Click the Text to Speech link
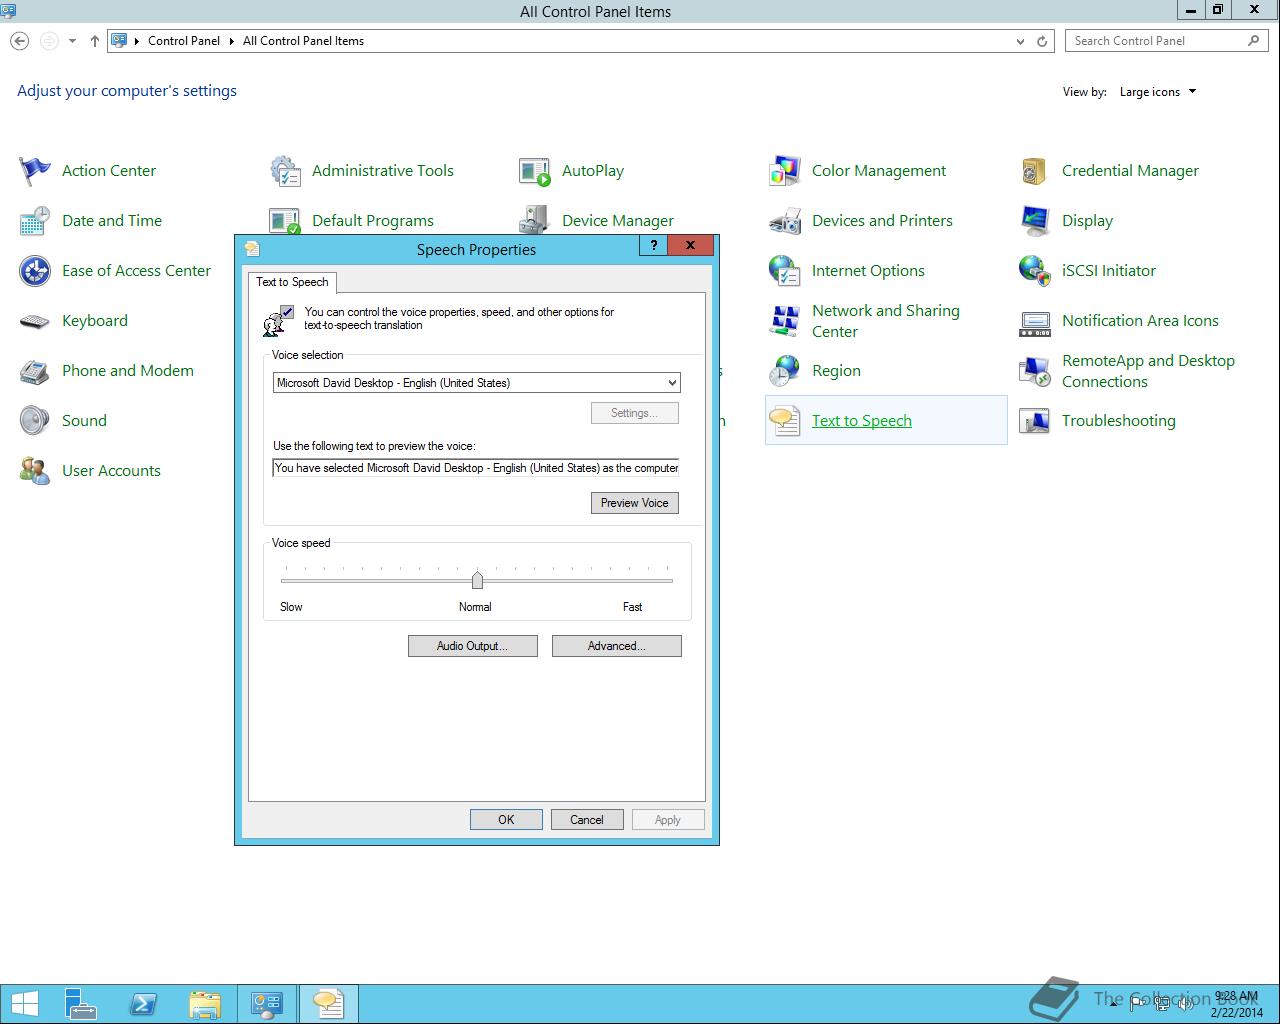Viewport: 1280px width, 1024px height. pos(862,421)
